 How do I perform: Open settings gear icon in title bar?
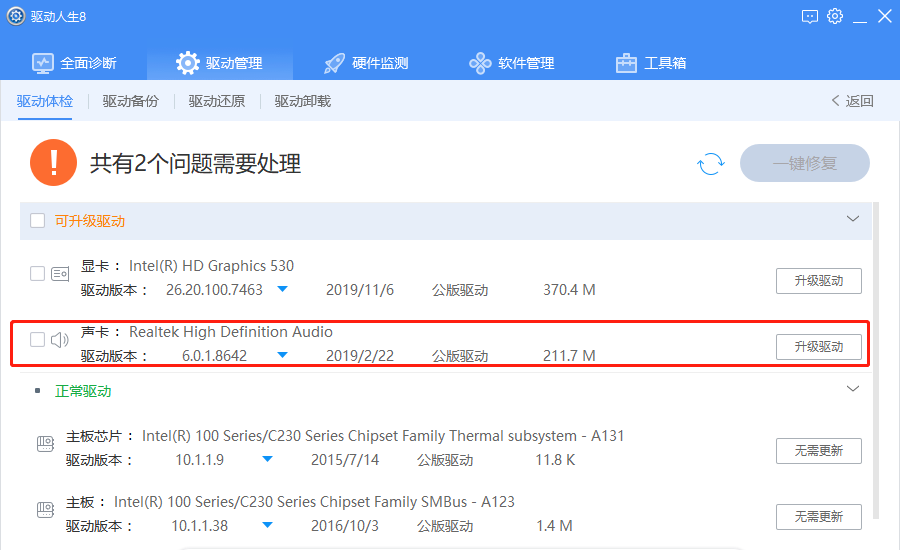click(x=835, y=16)
